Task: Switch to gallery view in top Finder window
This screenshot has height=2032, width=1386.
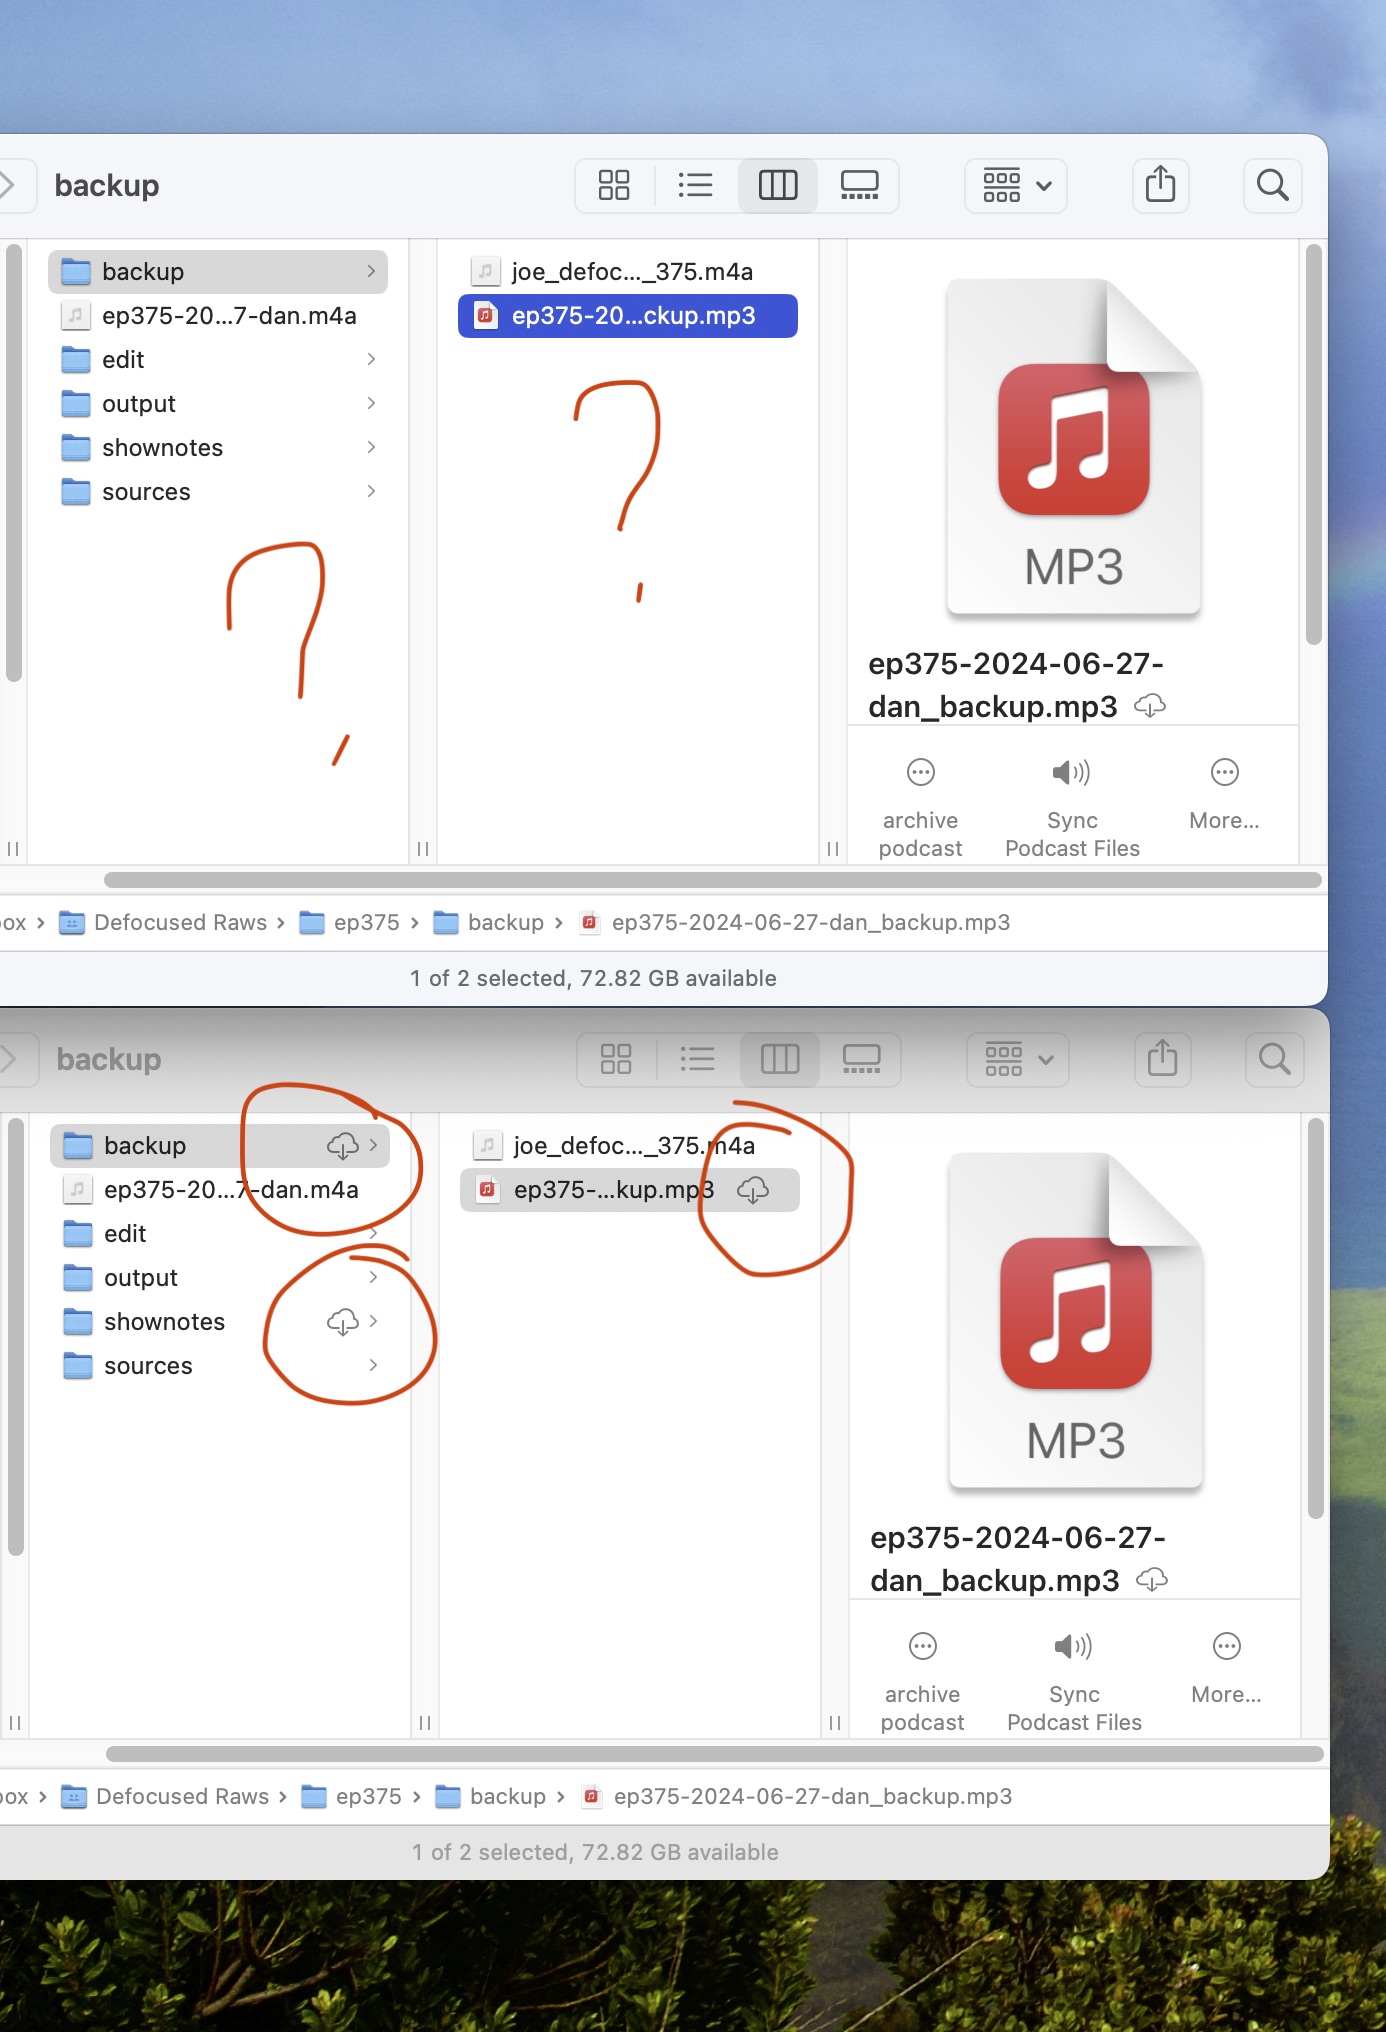Action: [x=859, y=185]
